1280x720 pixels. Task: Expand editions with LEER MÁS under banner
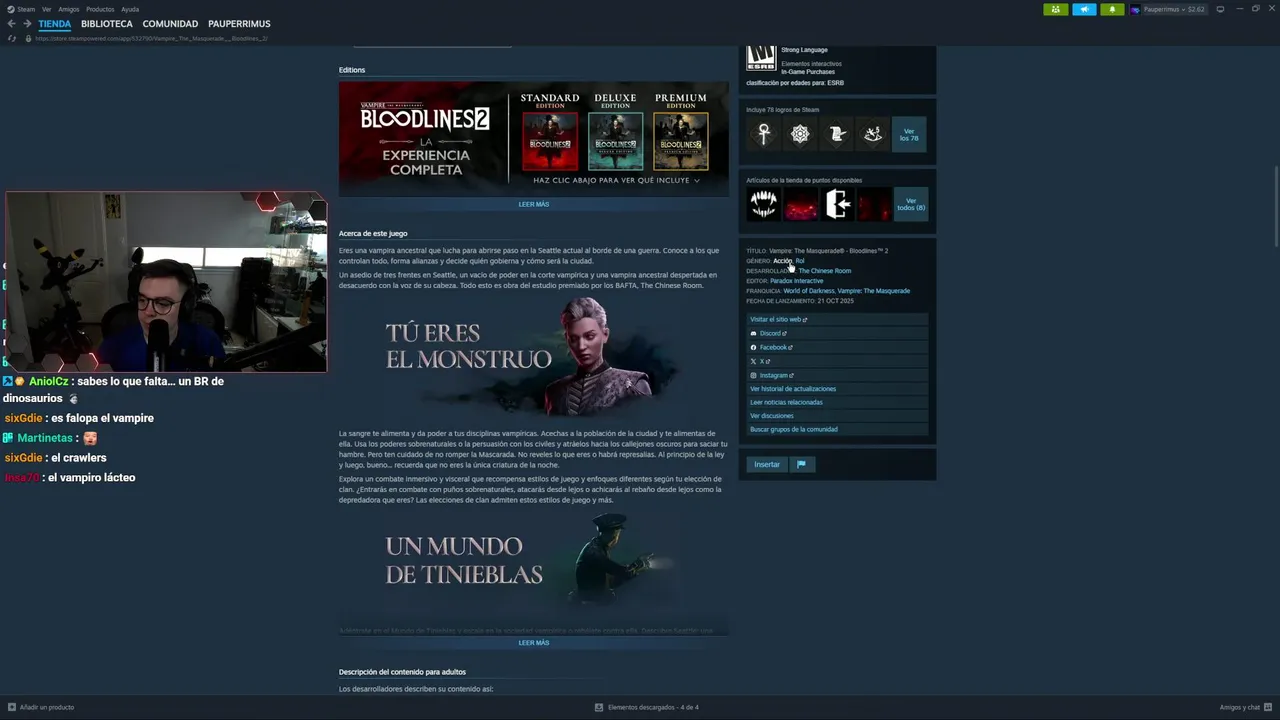coord(534,204)
